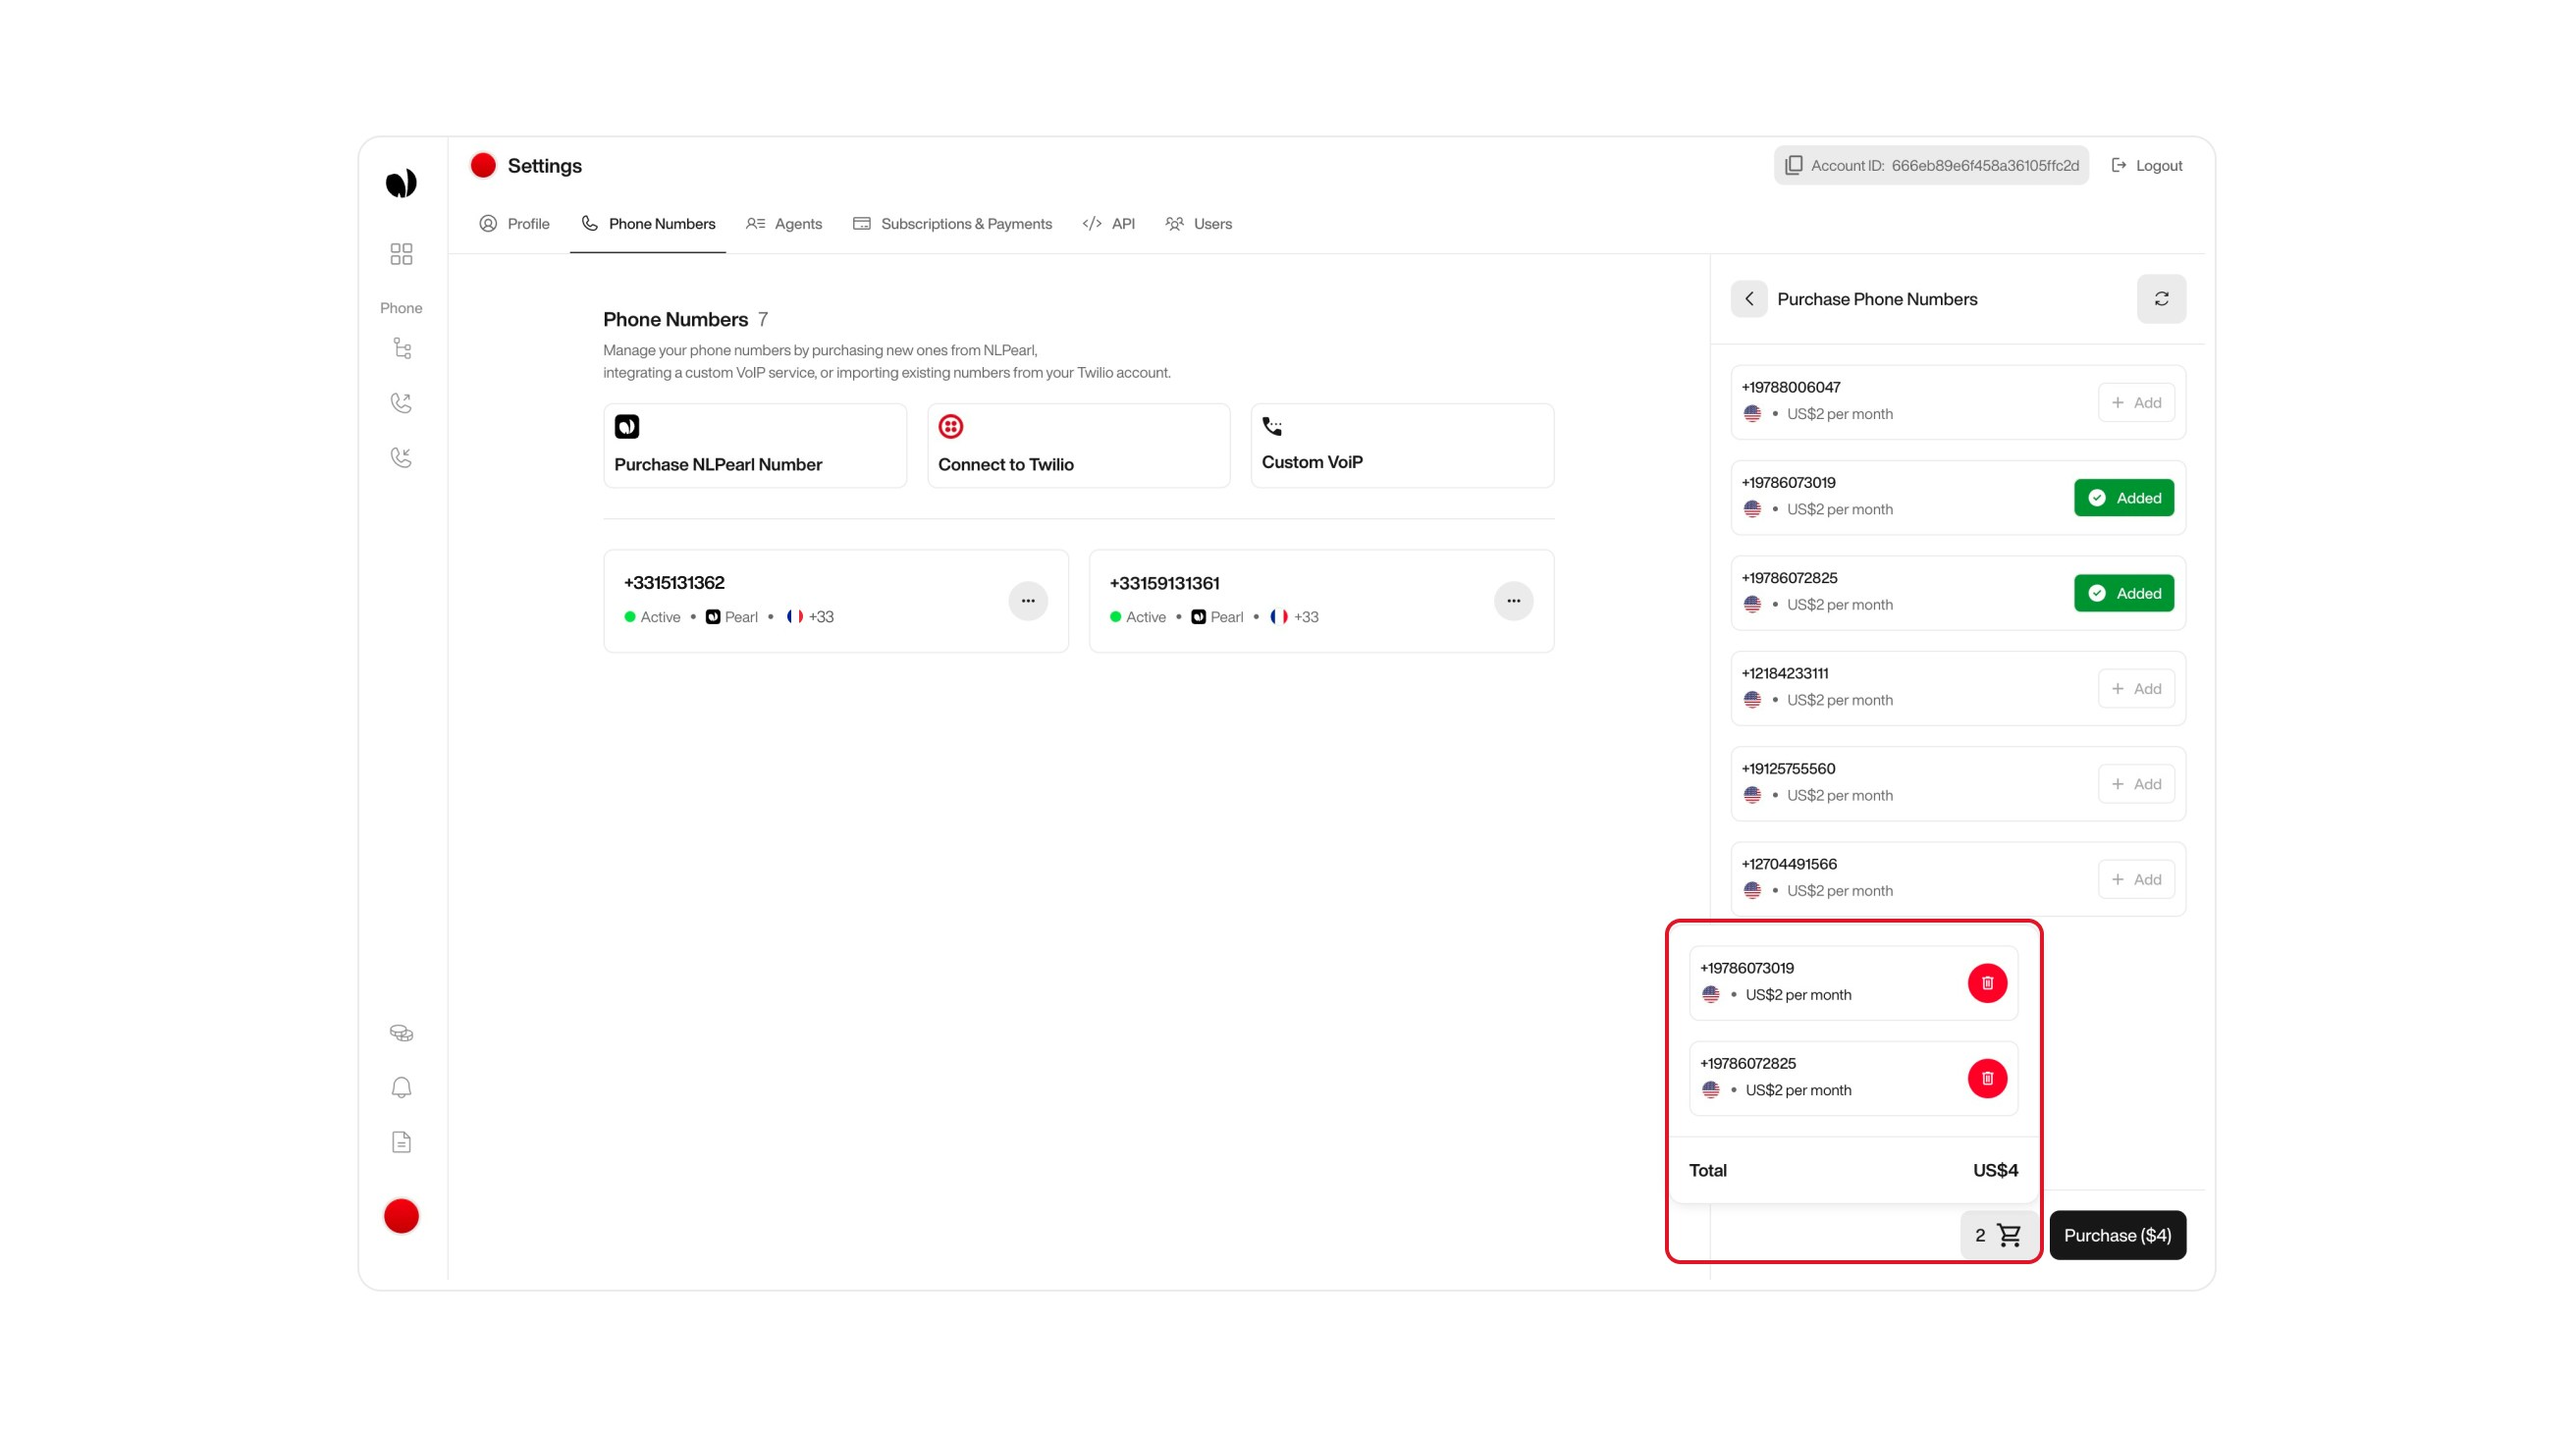
Task: Collapse the Purchase Phone Numbers panel
Action: pyautogui.click(x=1749, y=298)
